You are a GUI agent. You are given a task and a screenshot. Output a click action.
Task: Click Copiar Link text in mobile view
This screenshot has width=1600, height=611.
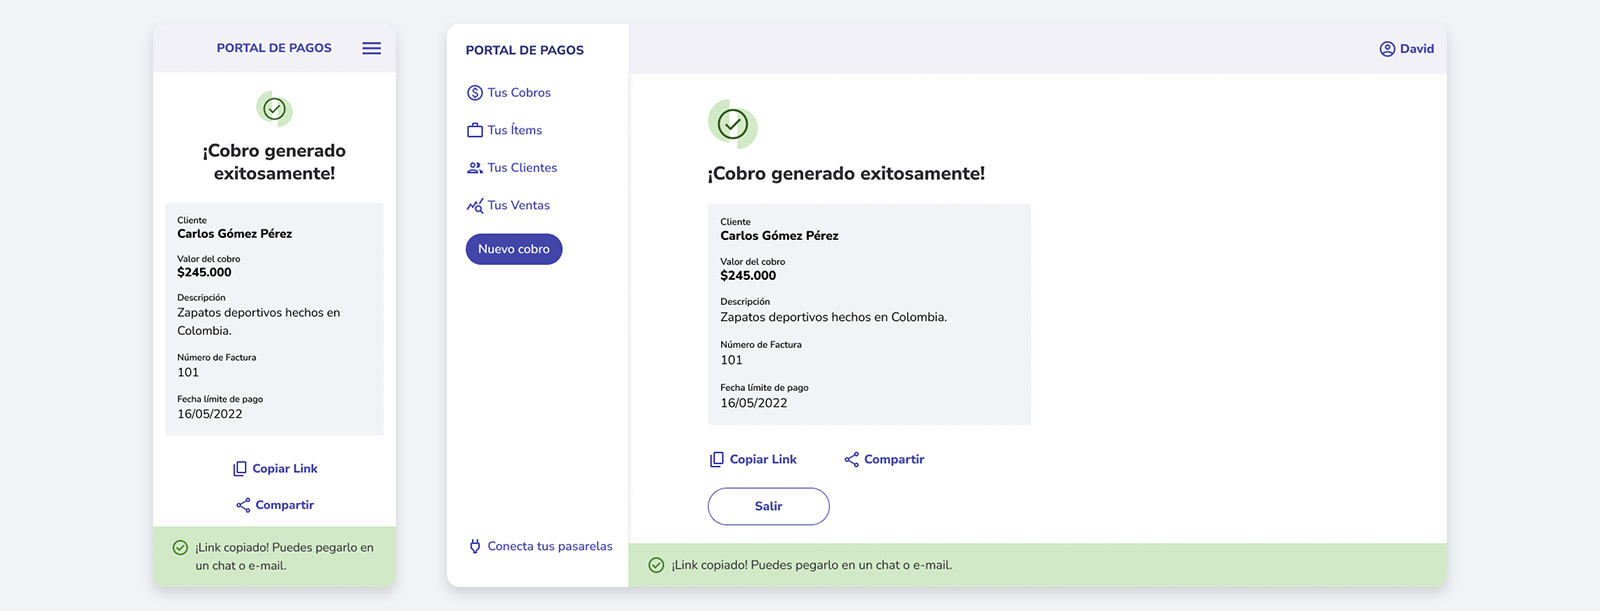(285, 469)
